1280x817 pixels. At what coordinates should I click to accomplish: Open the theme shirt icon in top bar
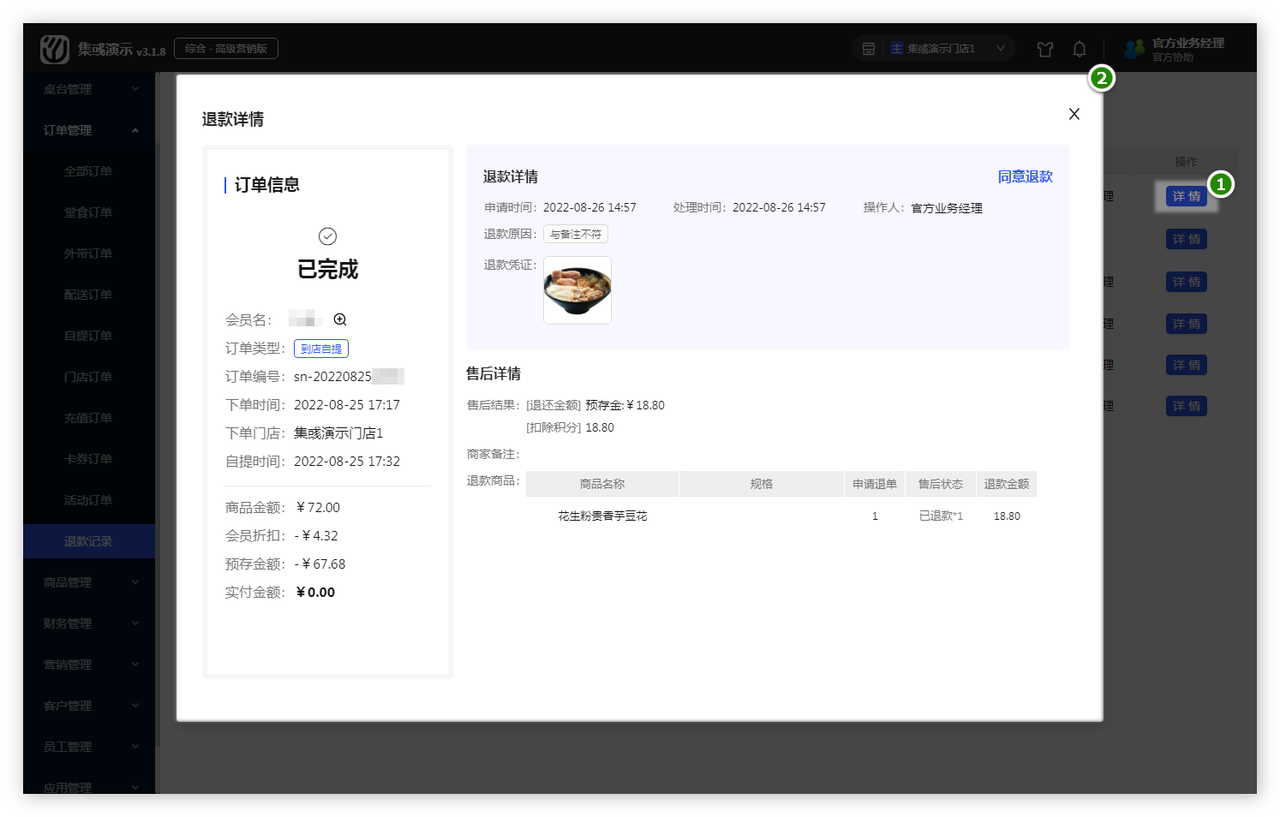click(x=1045, y=49)
